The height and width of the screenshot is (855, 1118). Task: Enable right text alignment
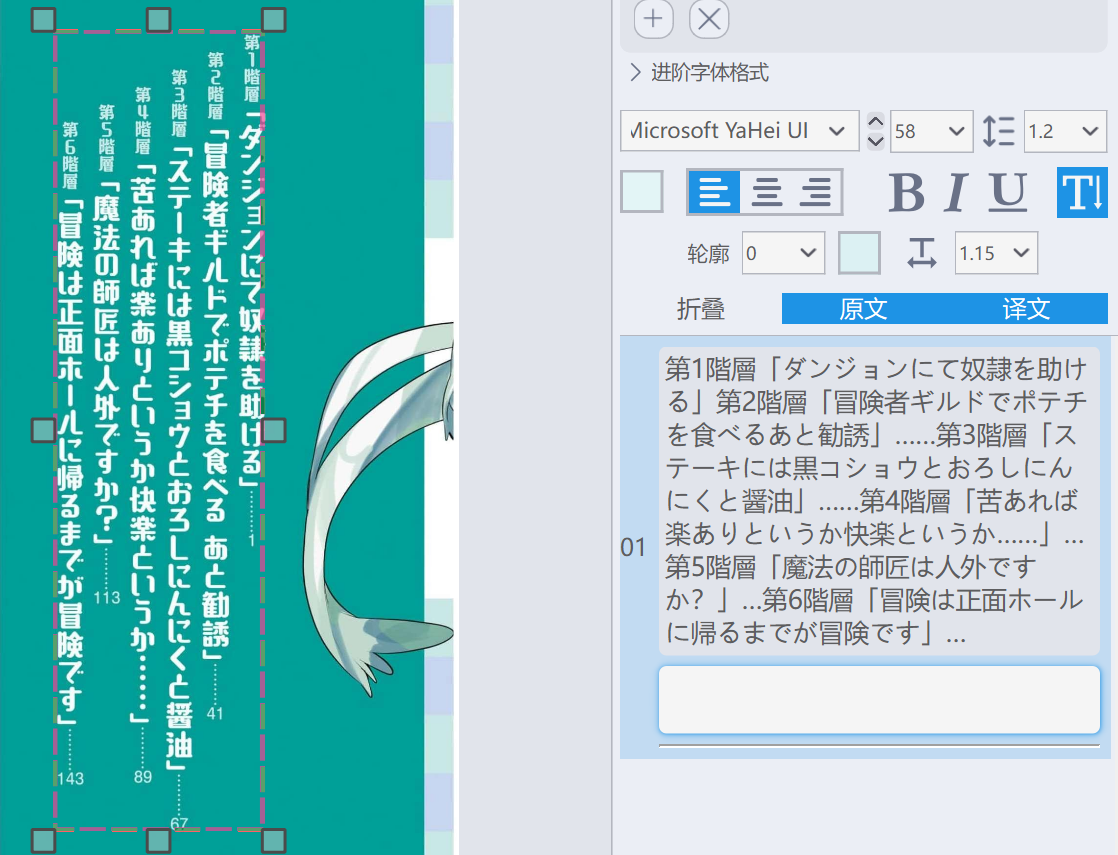coord(816,192)
